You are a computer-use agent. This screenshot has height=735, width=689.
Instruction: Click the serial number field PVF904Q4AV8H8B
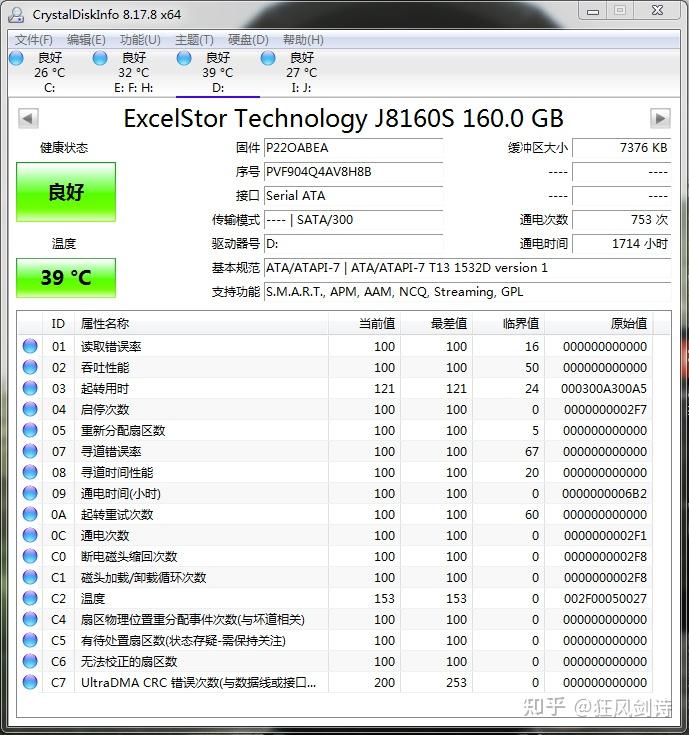353,172
